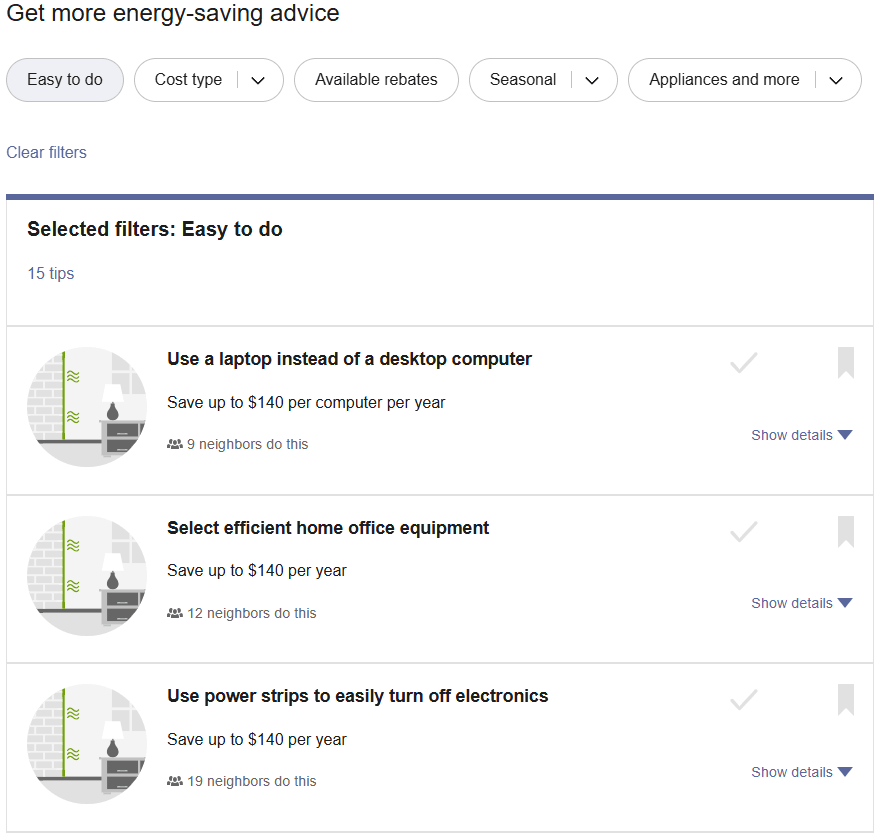
Task: Open the "Cost type" dropdown
Action: [208, 80]
